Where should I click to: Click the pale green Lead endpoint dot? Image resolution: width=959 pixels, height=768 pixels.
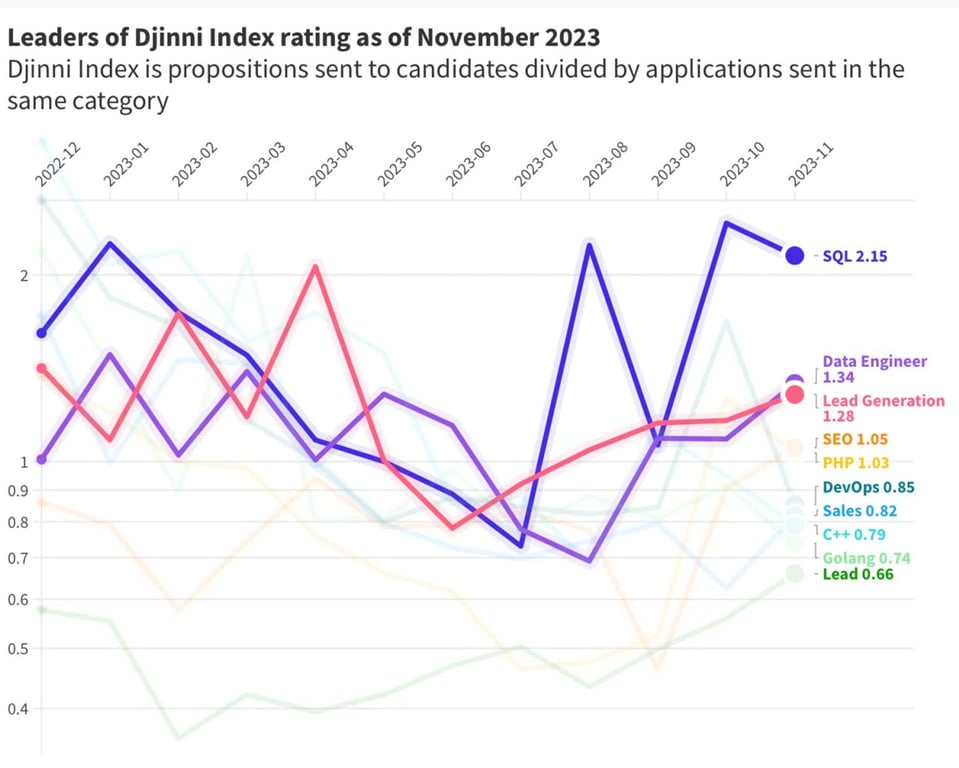point(795,574)
